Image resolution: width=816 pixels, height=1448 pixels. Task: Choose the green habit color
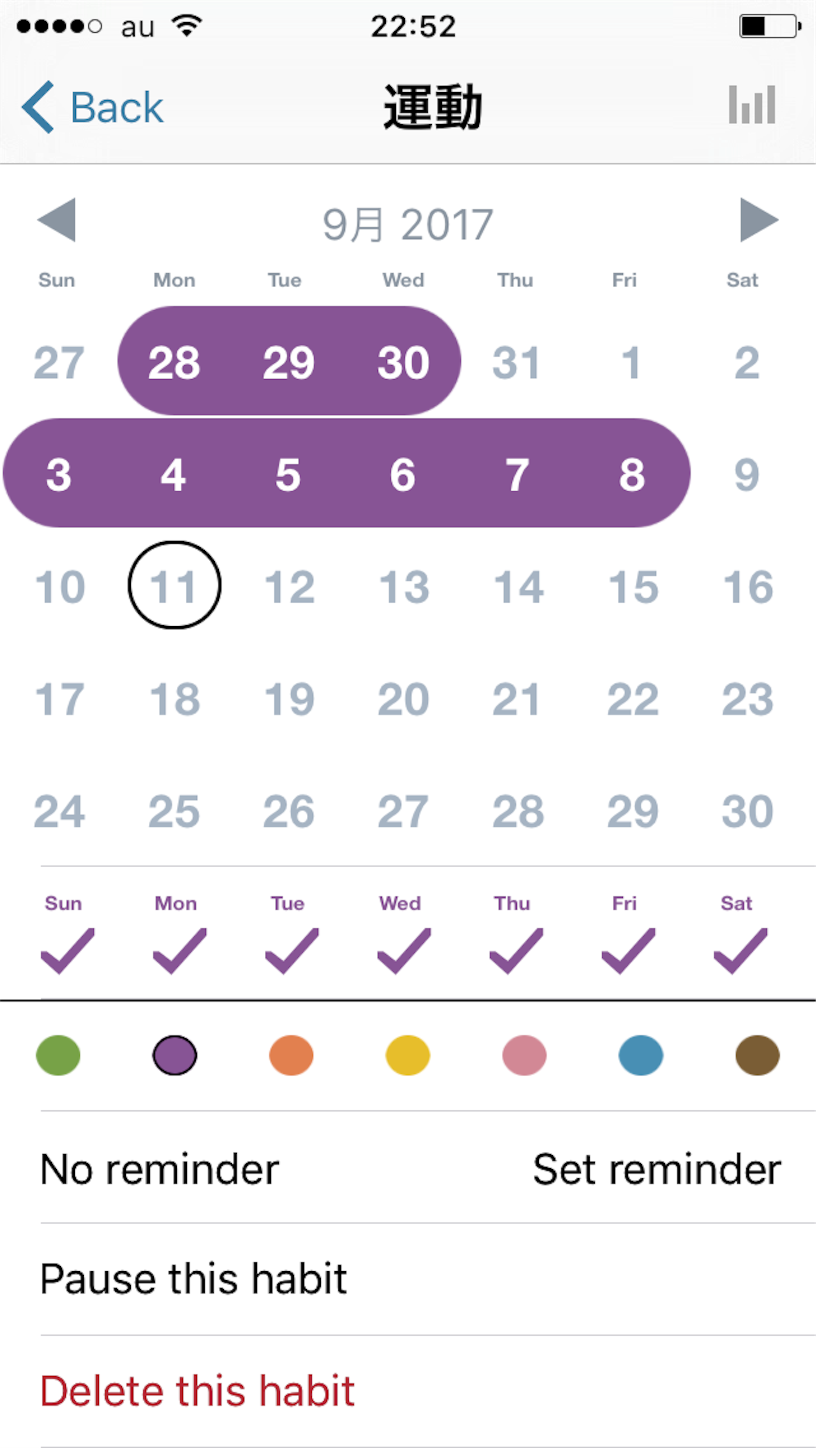tap(58, 1055)
